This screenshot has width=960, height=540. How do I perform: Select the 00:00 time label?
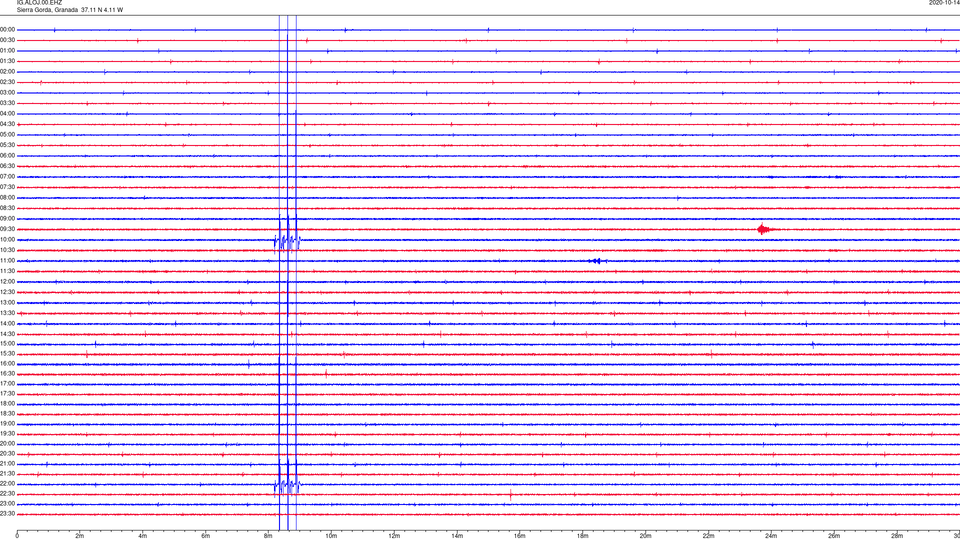[x=8, y=29]
